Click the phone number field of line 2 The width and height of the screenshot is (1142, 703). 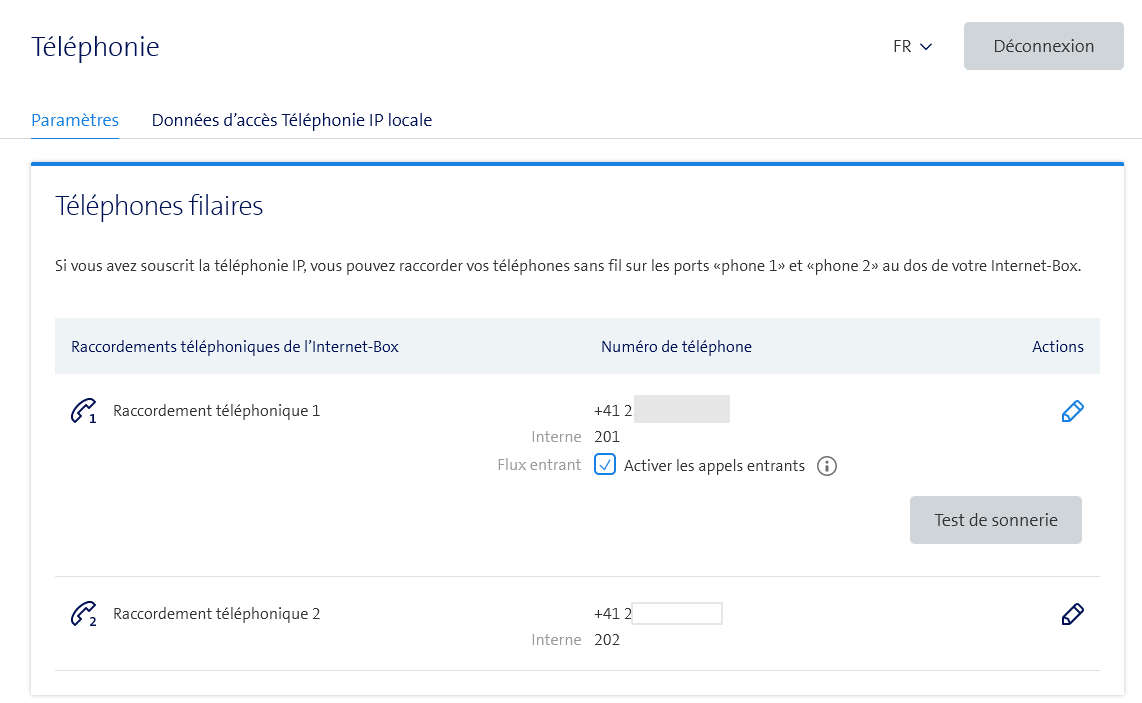[x=676, y=613]
